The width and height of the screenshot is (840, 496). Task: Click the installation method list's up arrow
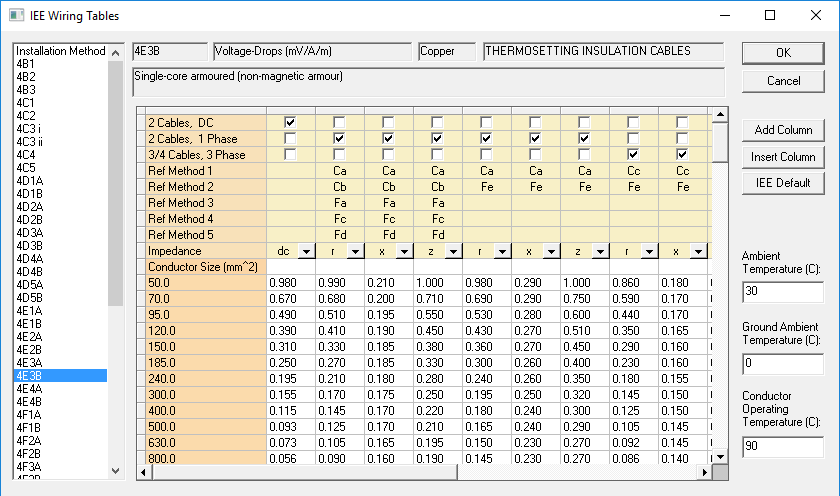tap(116, 50)
